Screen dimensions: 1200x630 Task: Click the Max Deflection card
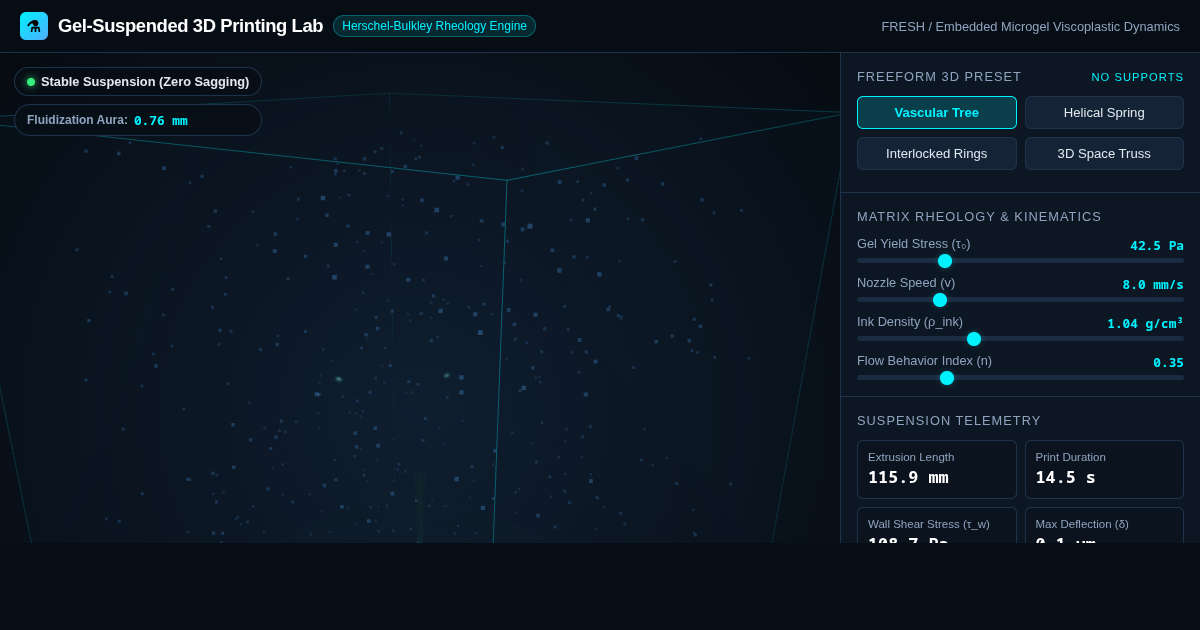[x=1104, y=526]
